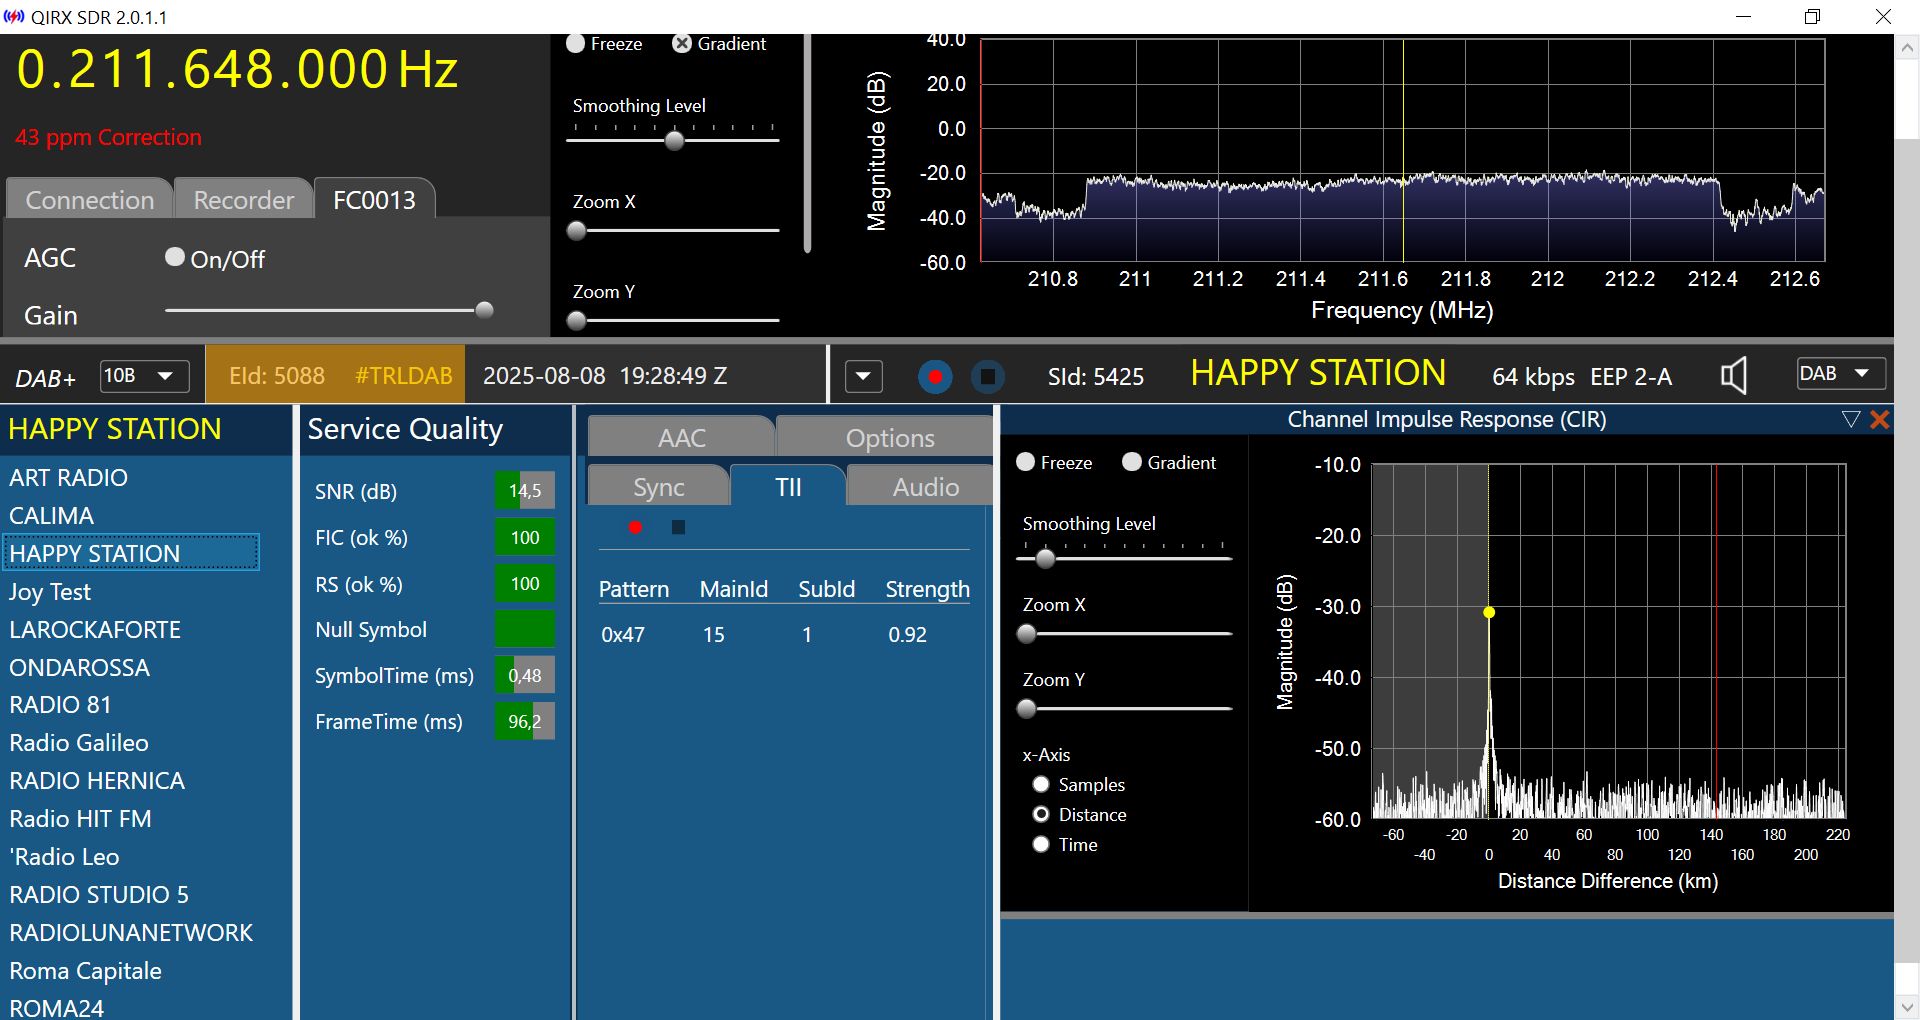
Task: Select RADIO STUDIO 5 from service list
Action: pyautogui.click(x=99, y=894)
